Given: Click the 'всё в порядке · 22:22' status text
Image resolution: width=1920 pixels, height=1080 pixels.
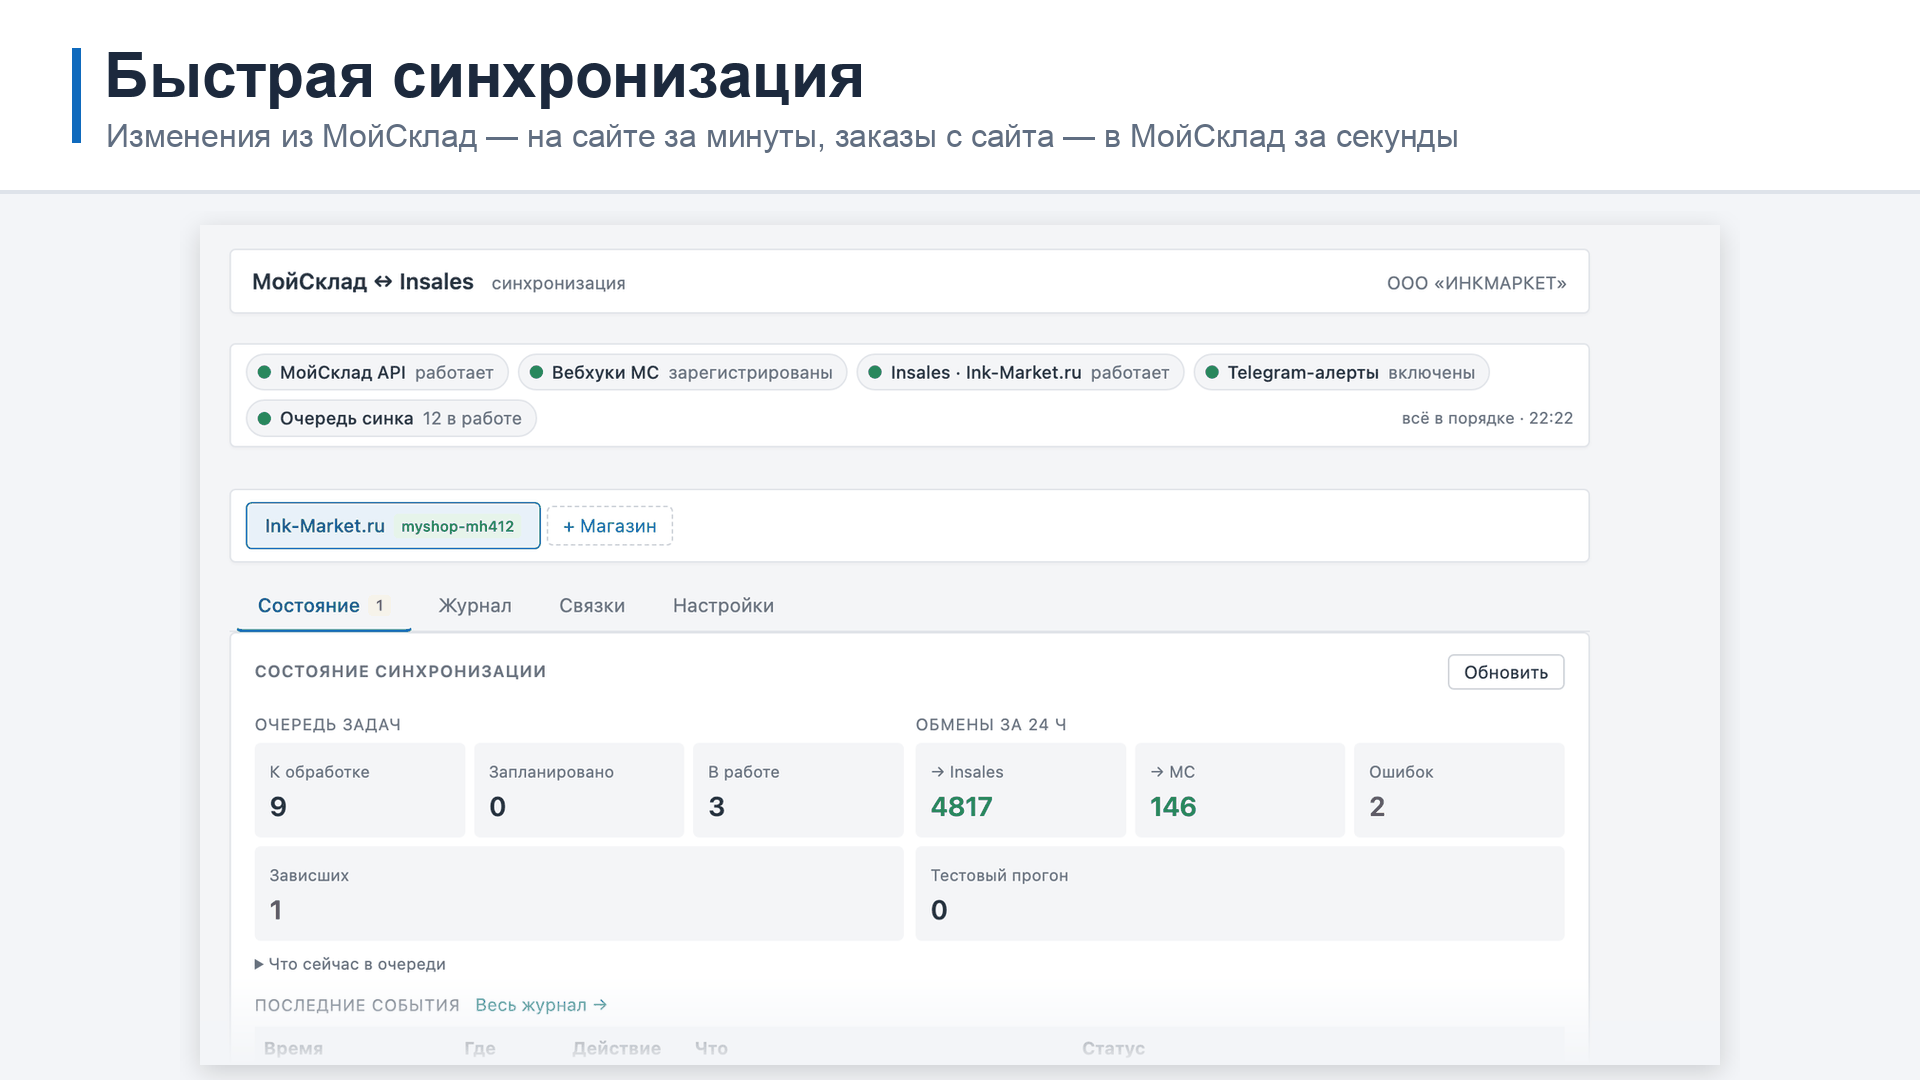Looking at the screenshot, I should click(x=1487, y=418).
